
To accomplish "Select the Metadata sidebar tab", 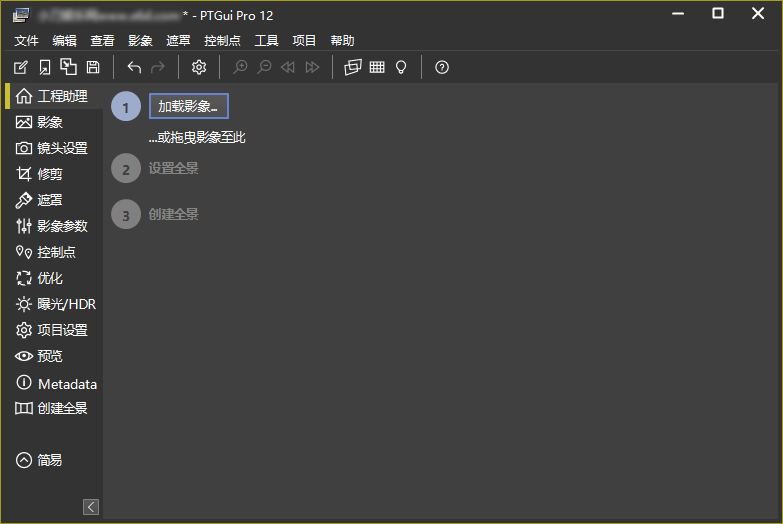I will (57, 384).
